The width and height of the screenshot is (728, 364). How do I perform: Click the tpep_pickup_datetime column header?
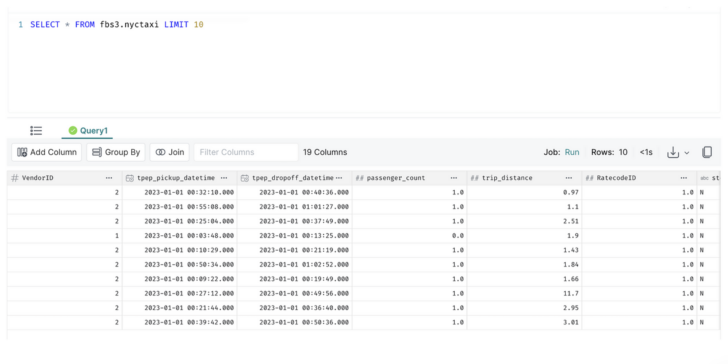180,178
